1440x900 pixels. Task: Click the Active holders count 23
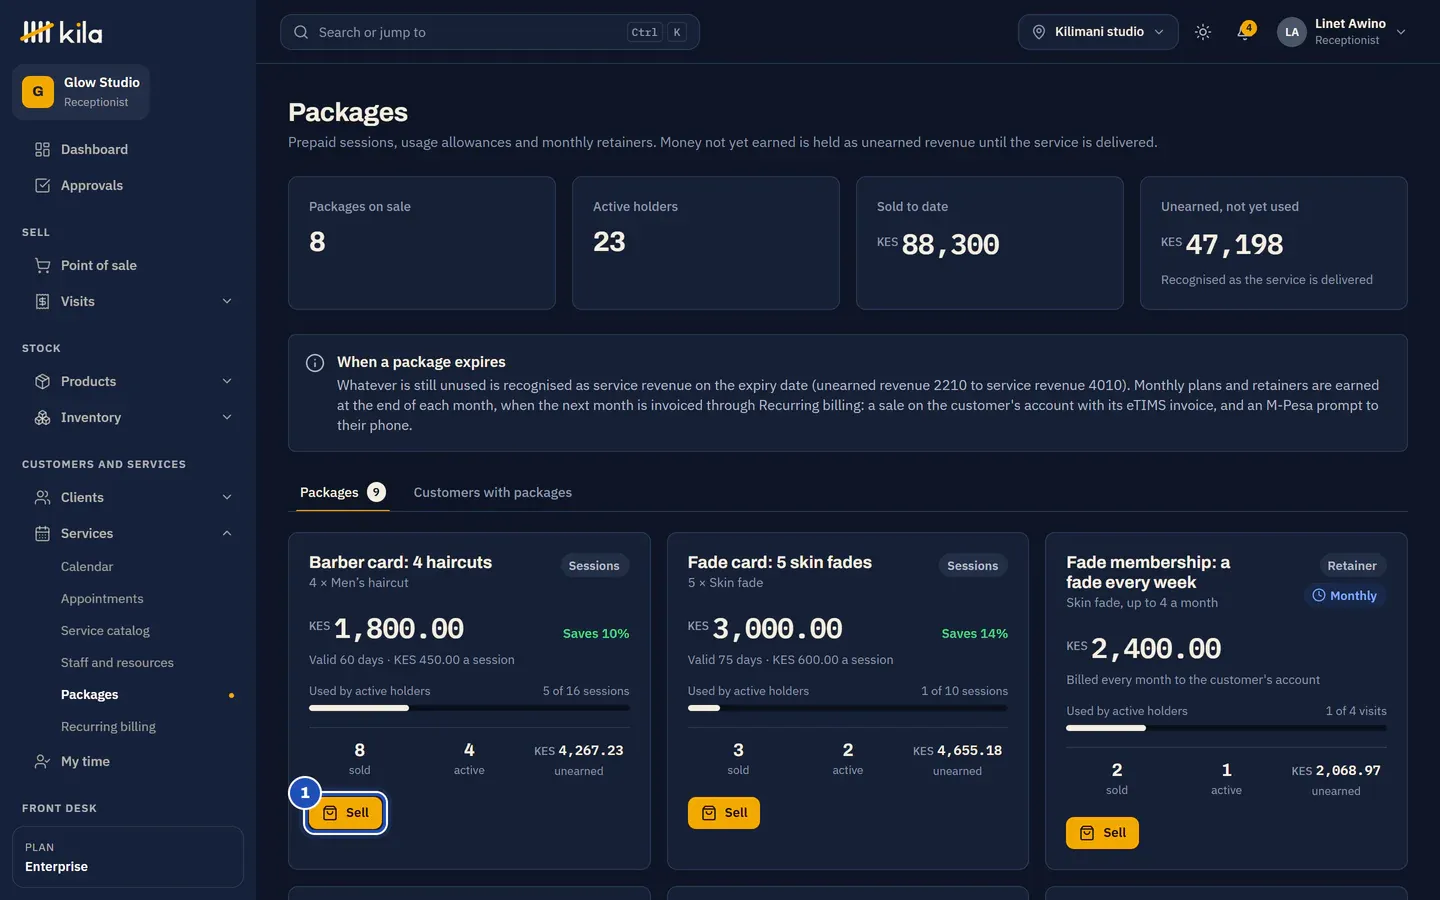[x=609, y=242]
